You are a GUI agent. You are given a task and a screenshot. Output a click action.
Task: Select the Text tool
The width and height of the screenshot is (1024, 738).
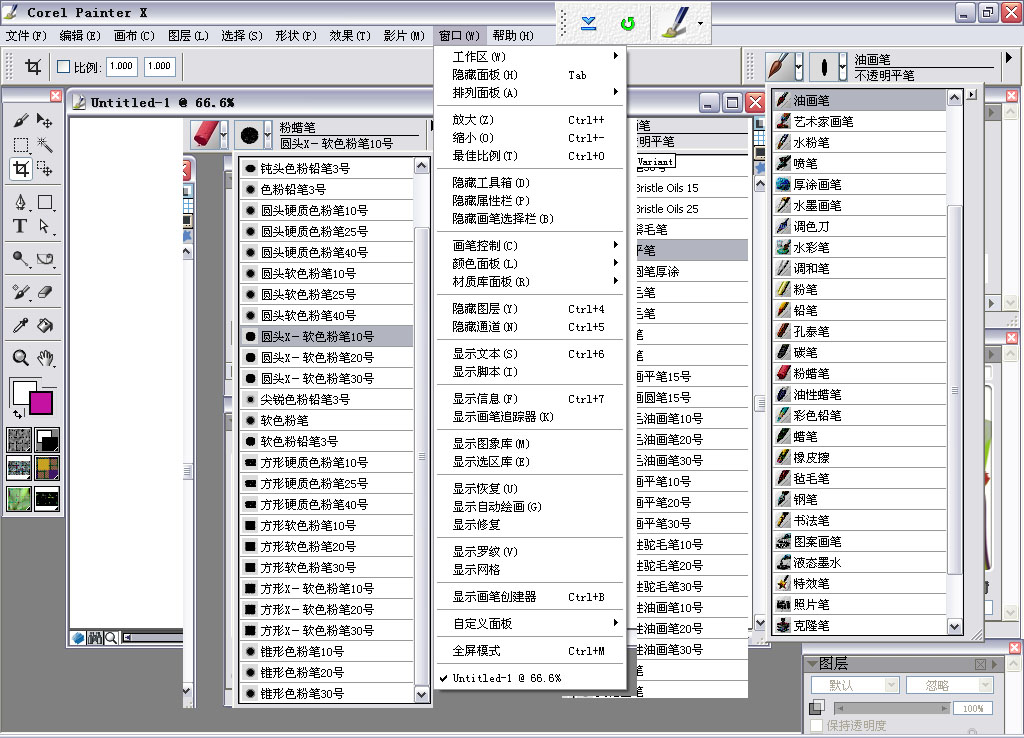coord(20,226)
